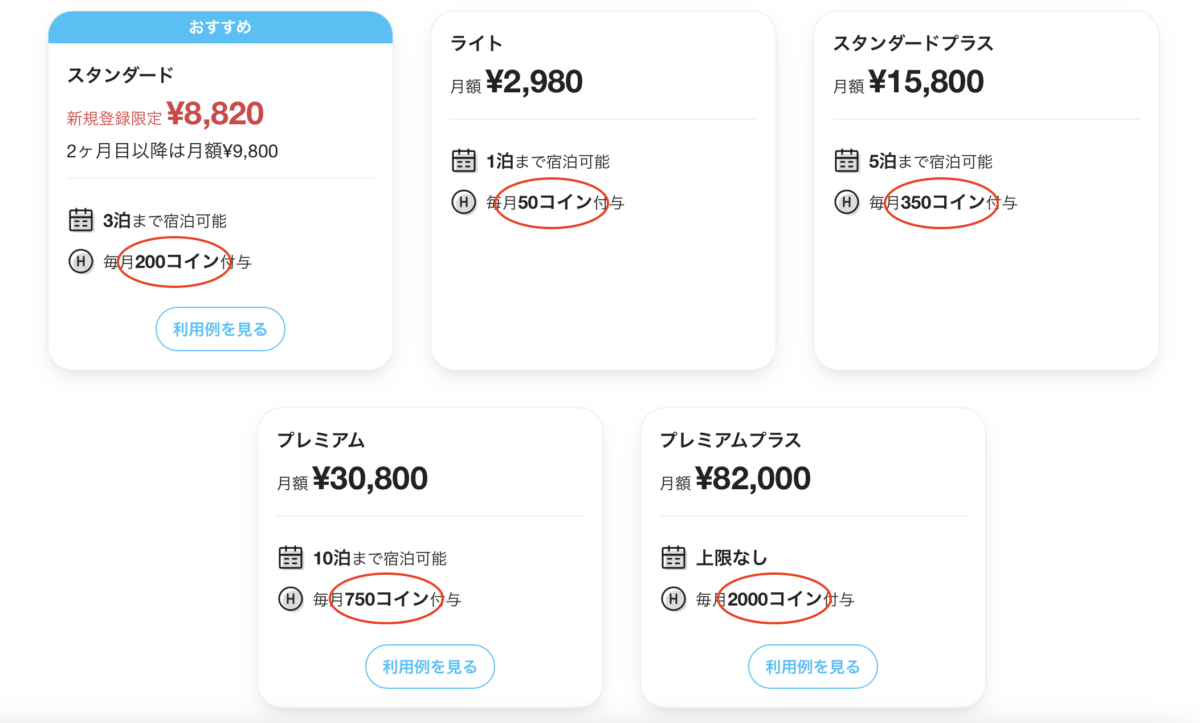Click the calendar icon in Premium Plus plan
1200x723 pixels.
674,558
